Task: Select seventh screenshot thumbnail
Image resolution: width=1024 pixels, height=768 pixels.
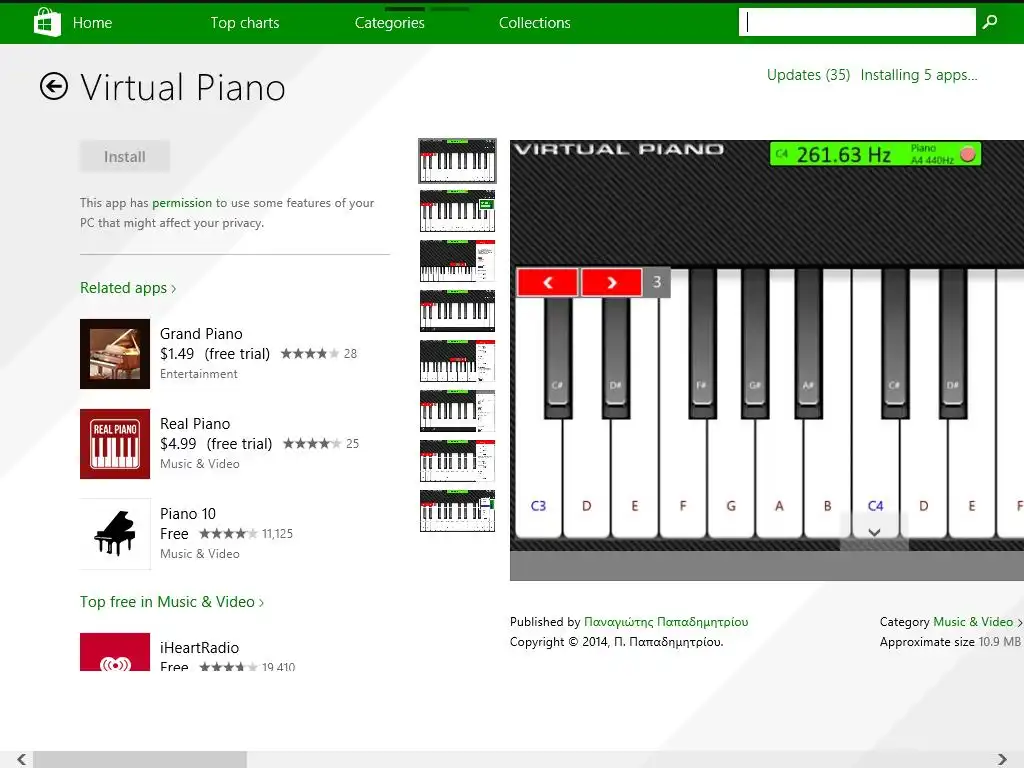Action: [x=457, y=460]
